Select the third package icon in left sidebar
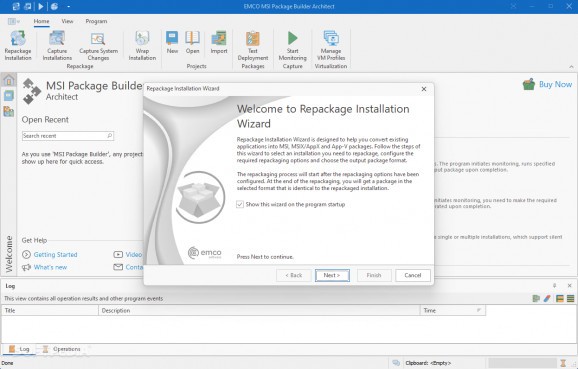This screenshot has width=578, height=369. [8, 111]
